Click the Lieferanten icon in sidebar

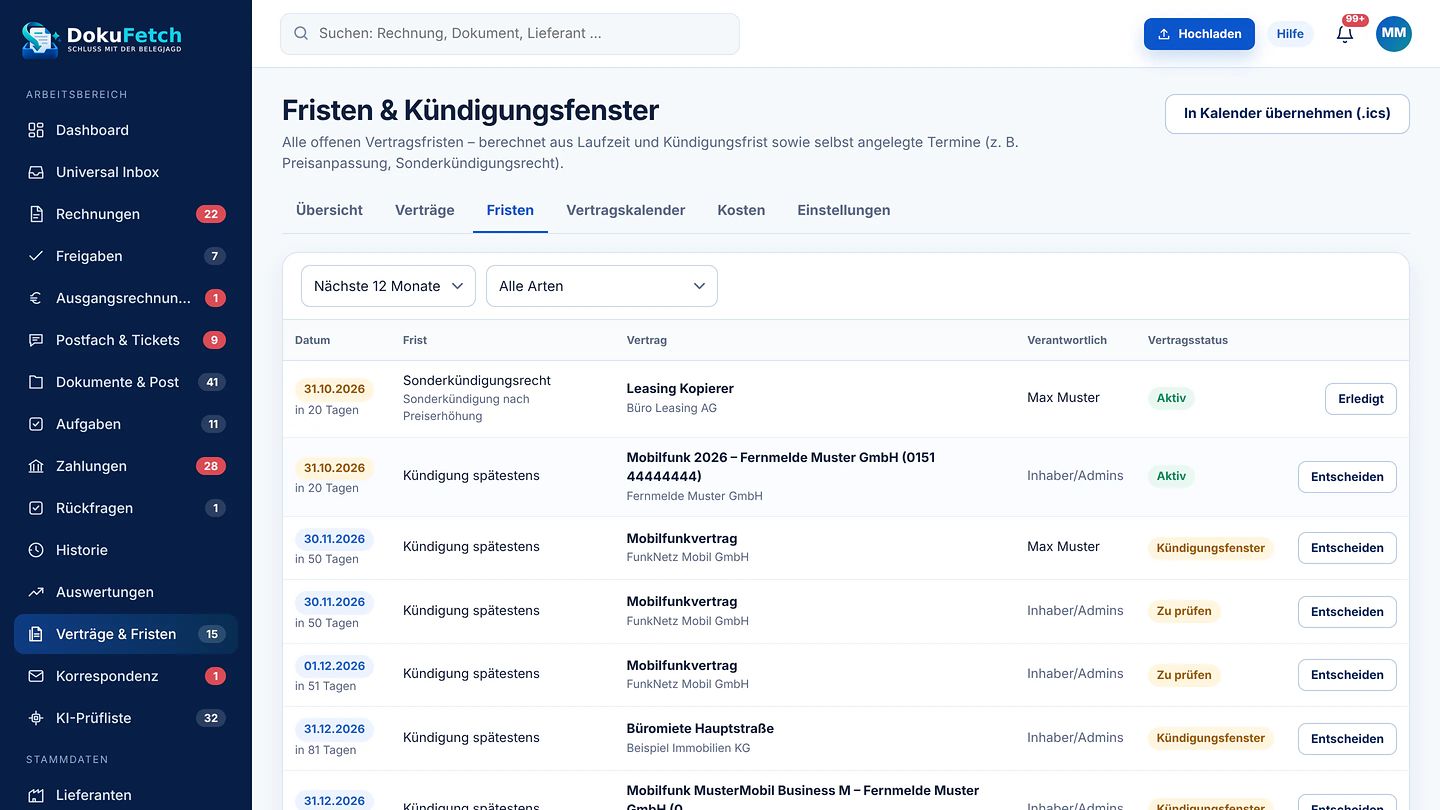pyautogui.click(x=36, y=795)
